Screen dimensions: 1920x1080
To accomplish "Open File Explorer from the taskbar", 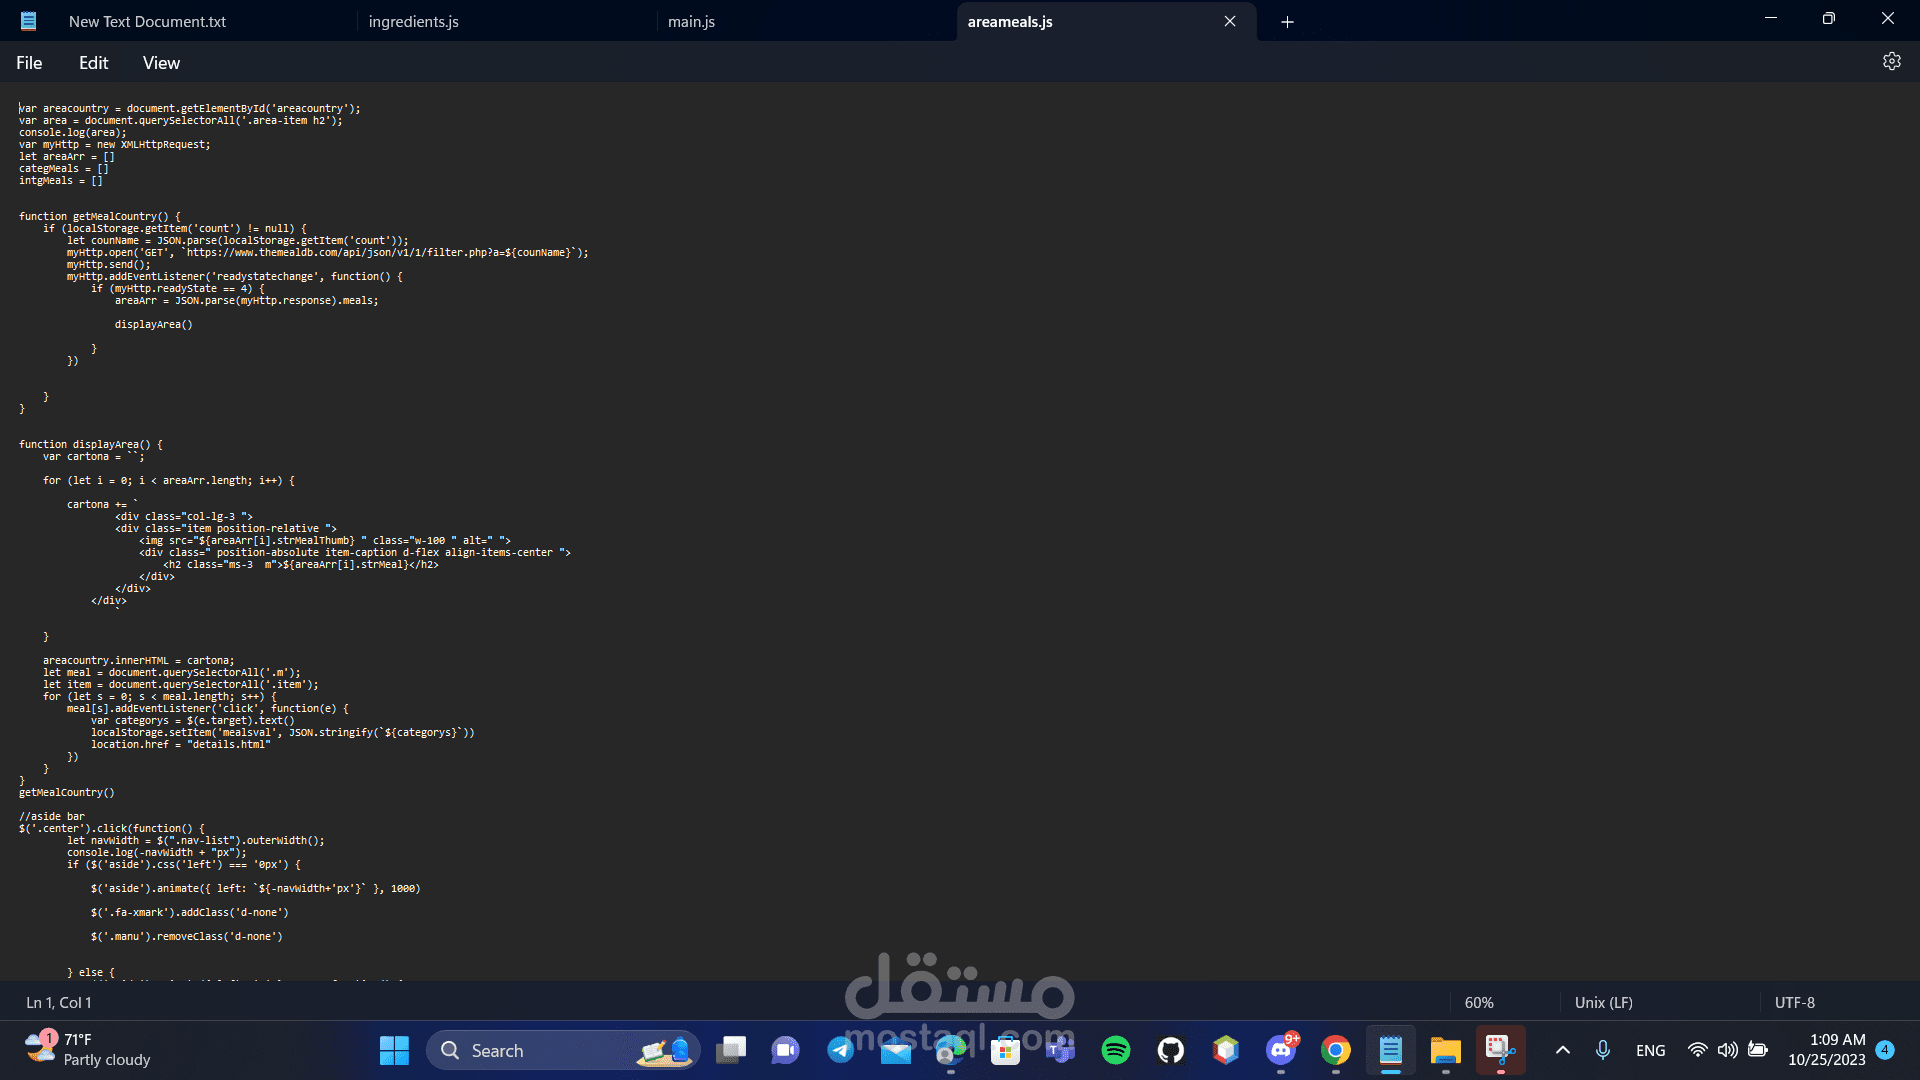I will pos(1445,1050).
